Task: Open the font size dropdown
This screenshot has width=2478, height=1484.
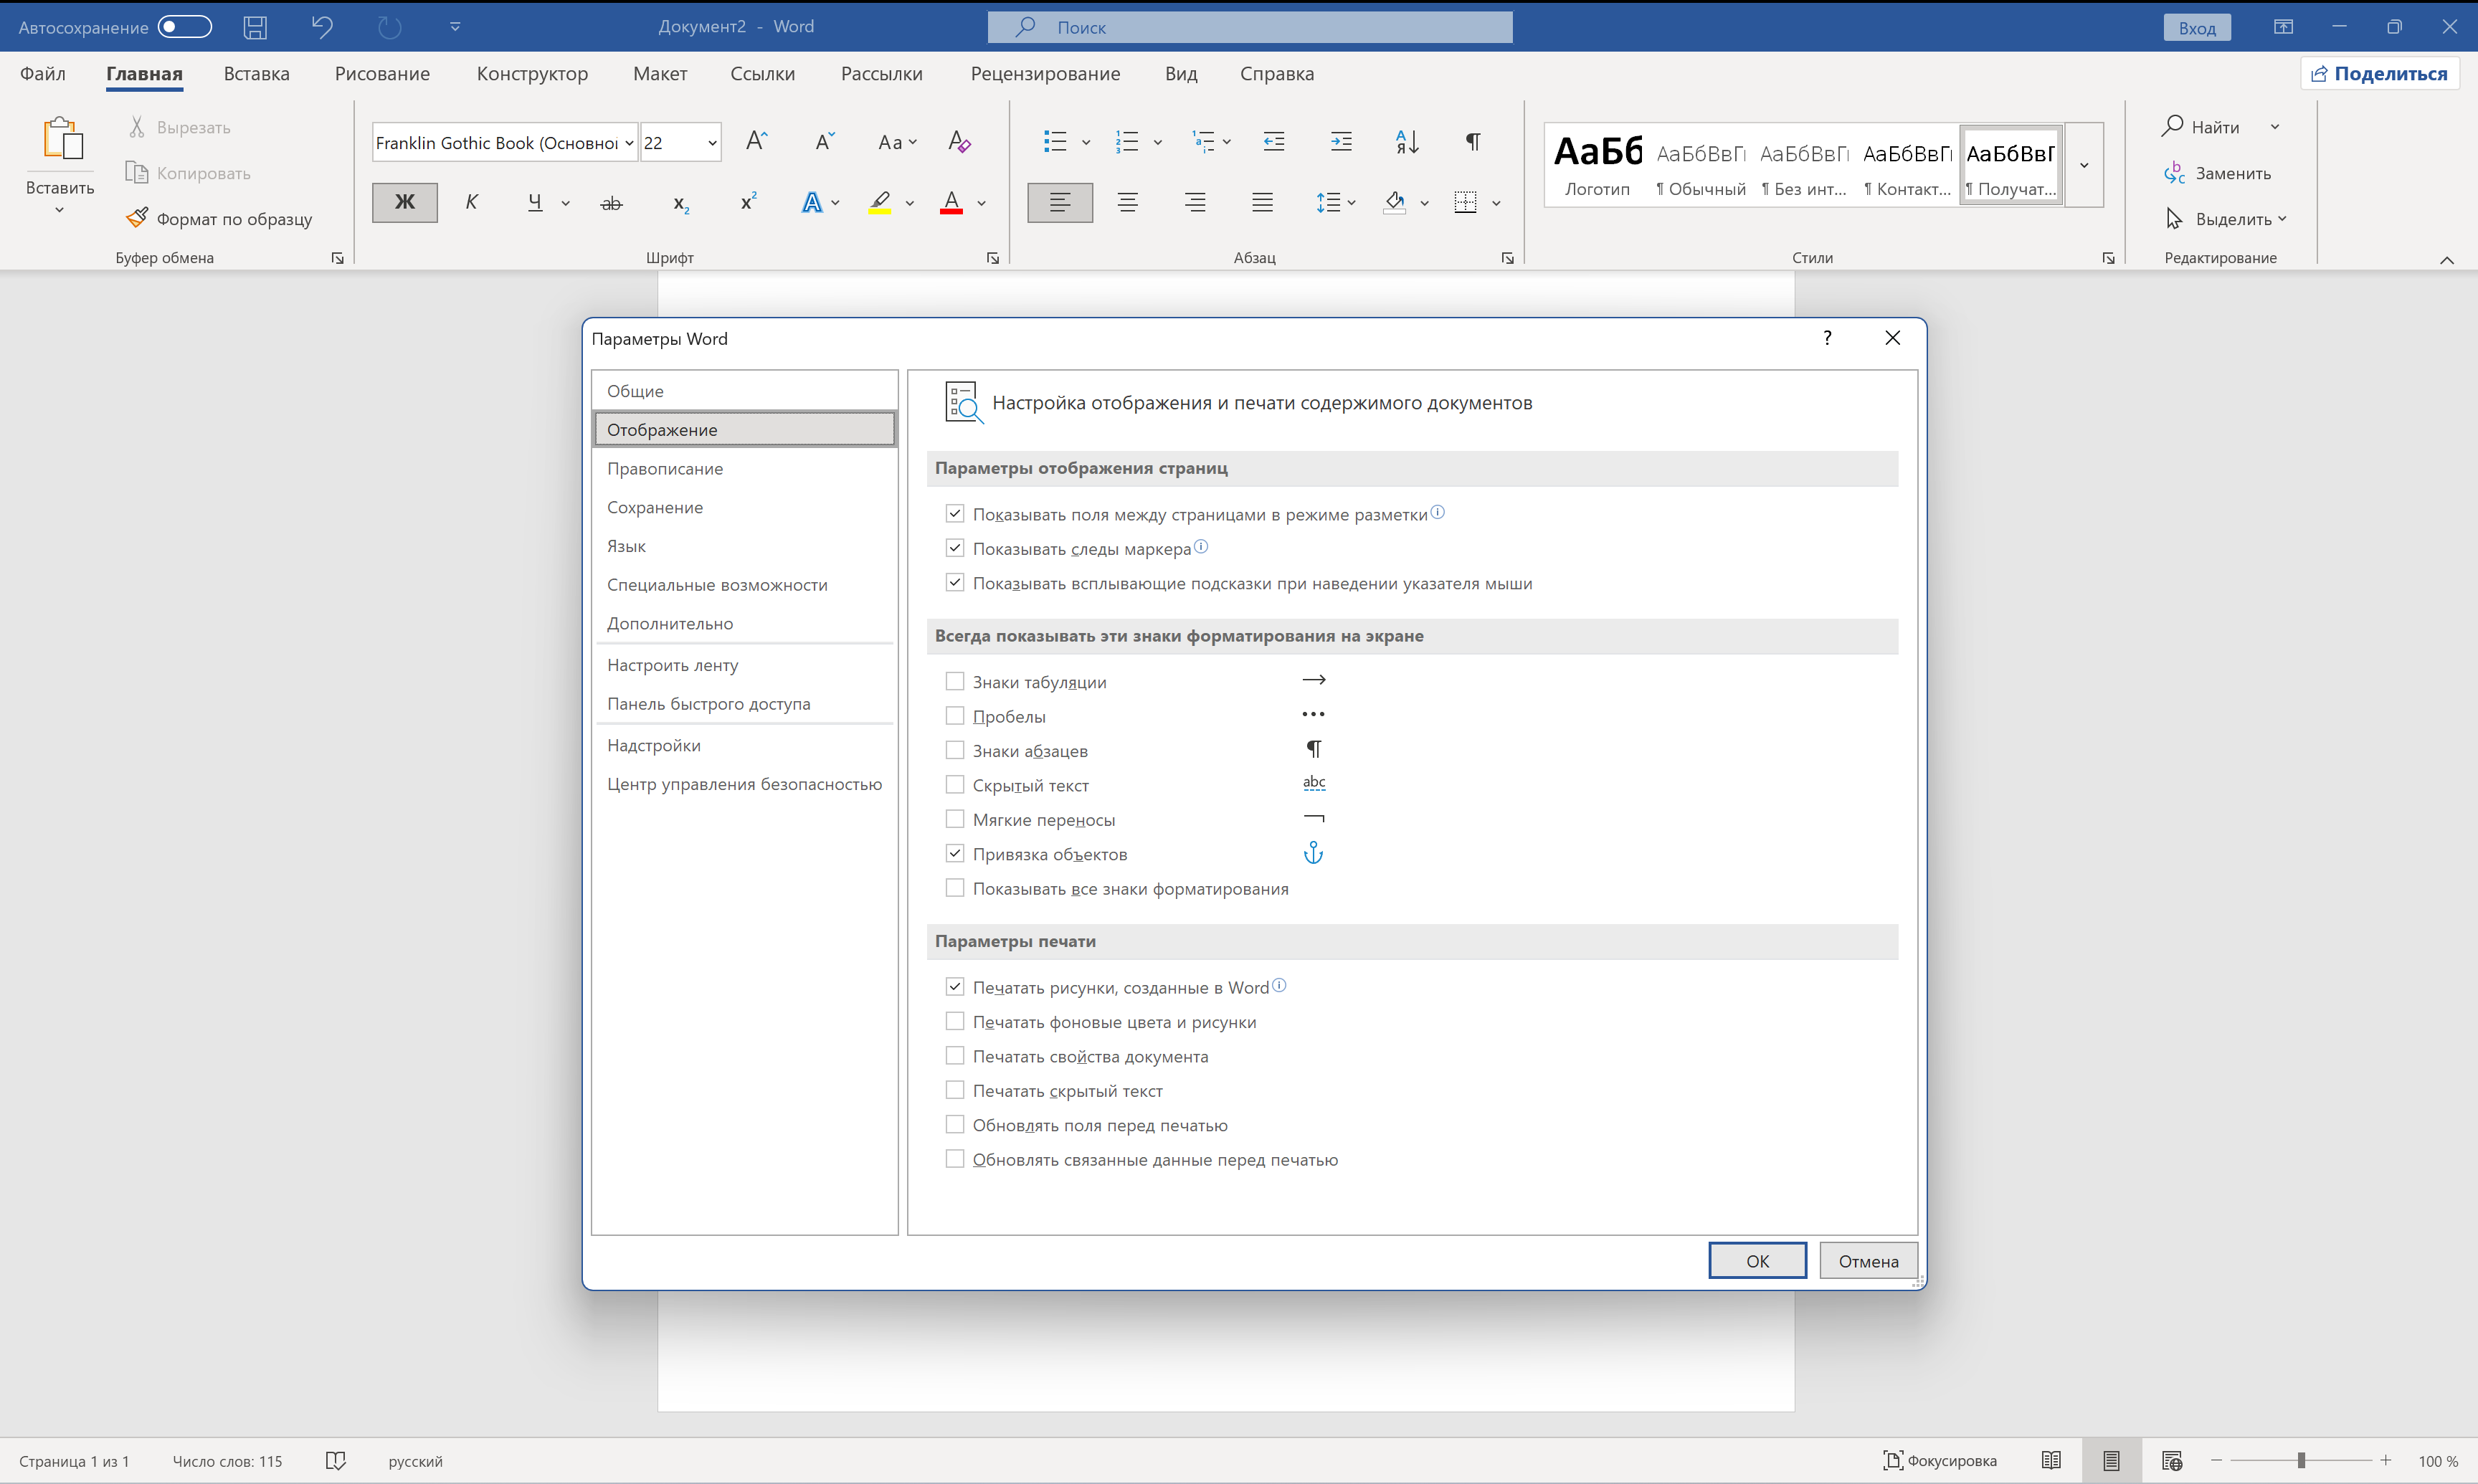Action: [712, 143]
